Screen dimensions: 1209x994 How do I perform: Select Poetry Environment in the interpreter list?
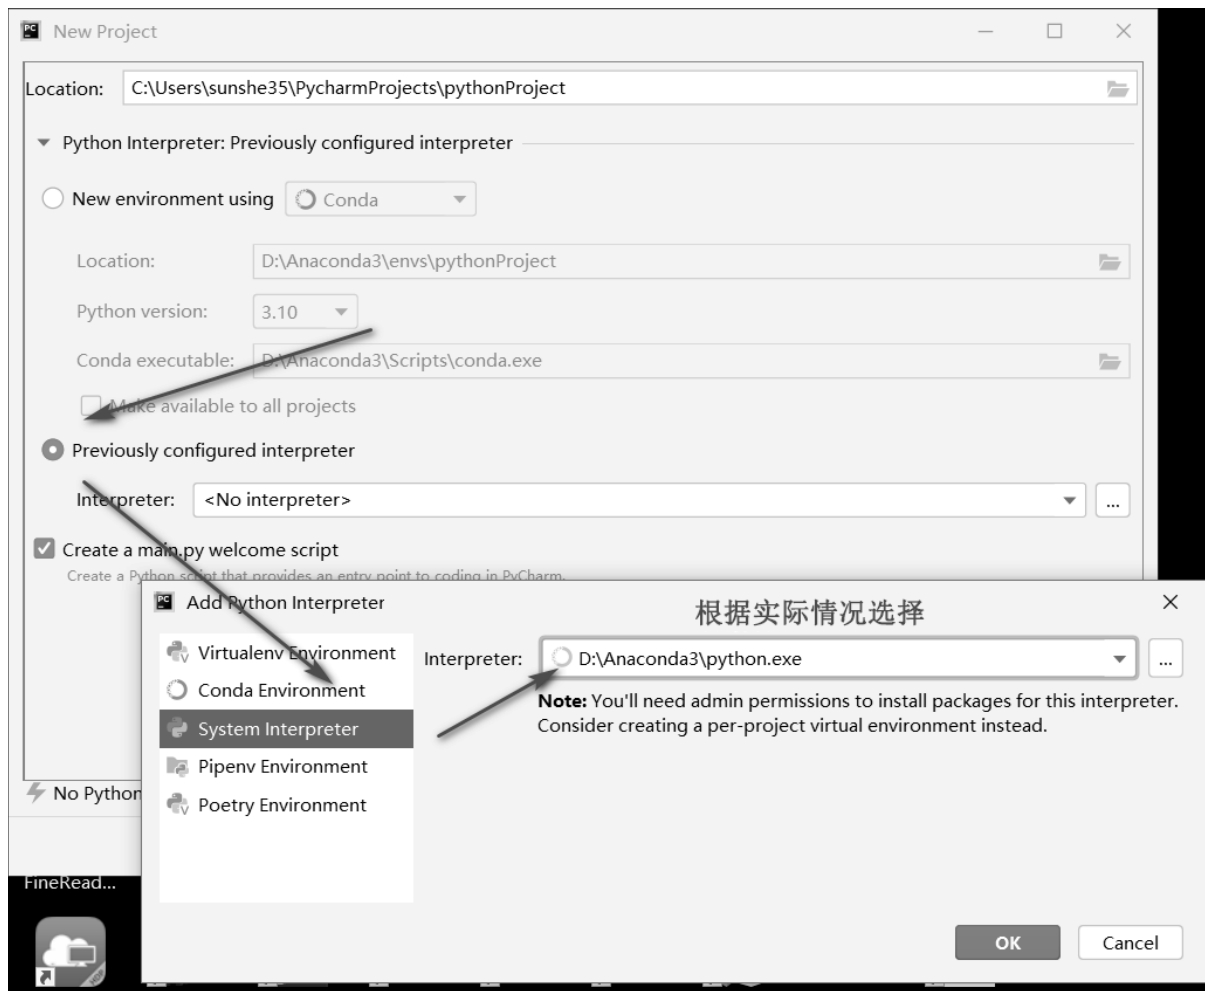pyautogui.click(x=286, y=805)
